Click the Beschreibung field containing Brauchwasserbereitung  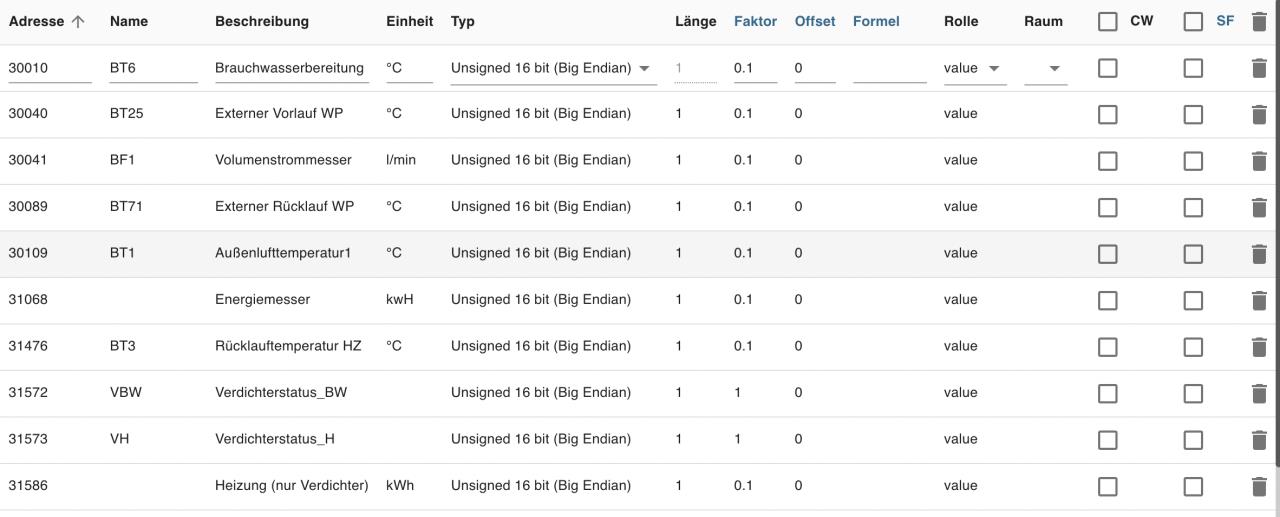[x=292, y=68]
